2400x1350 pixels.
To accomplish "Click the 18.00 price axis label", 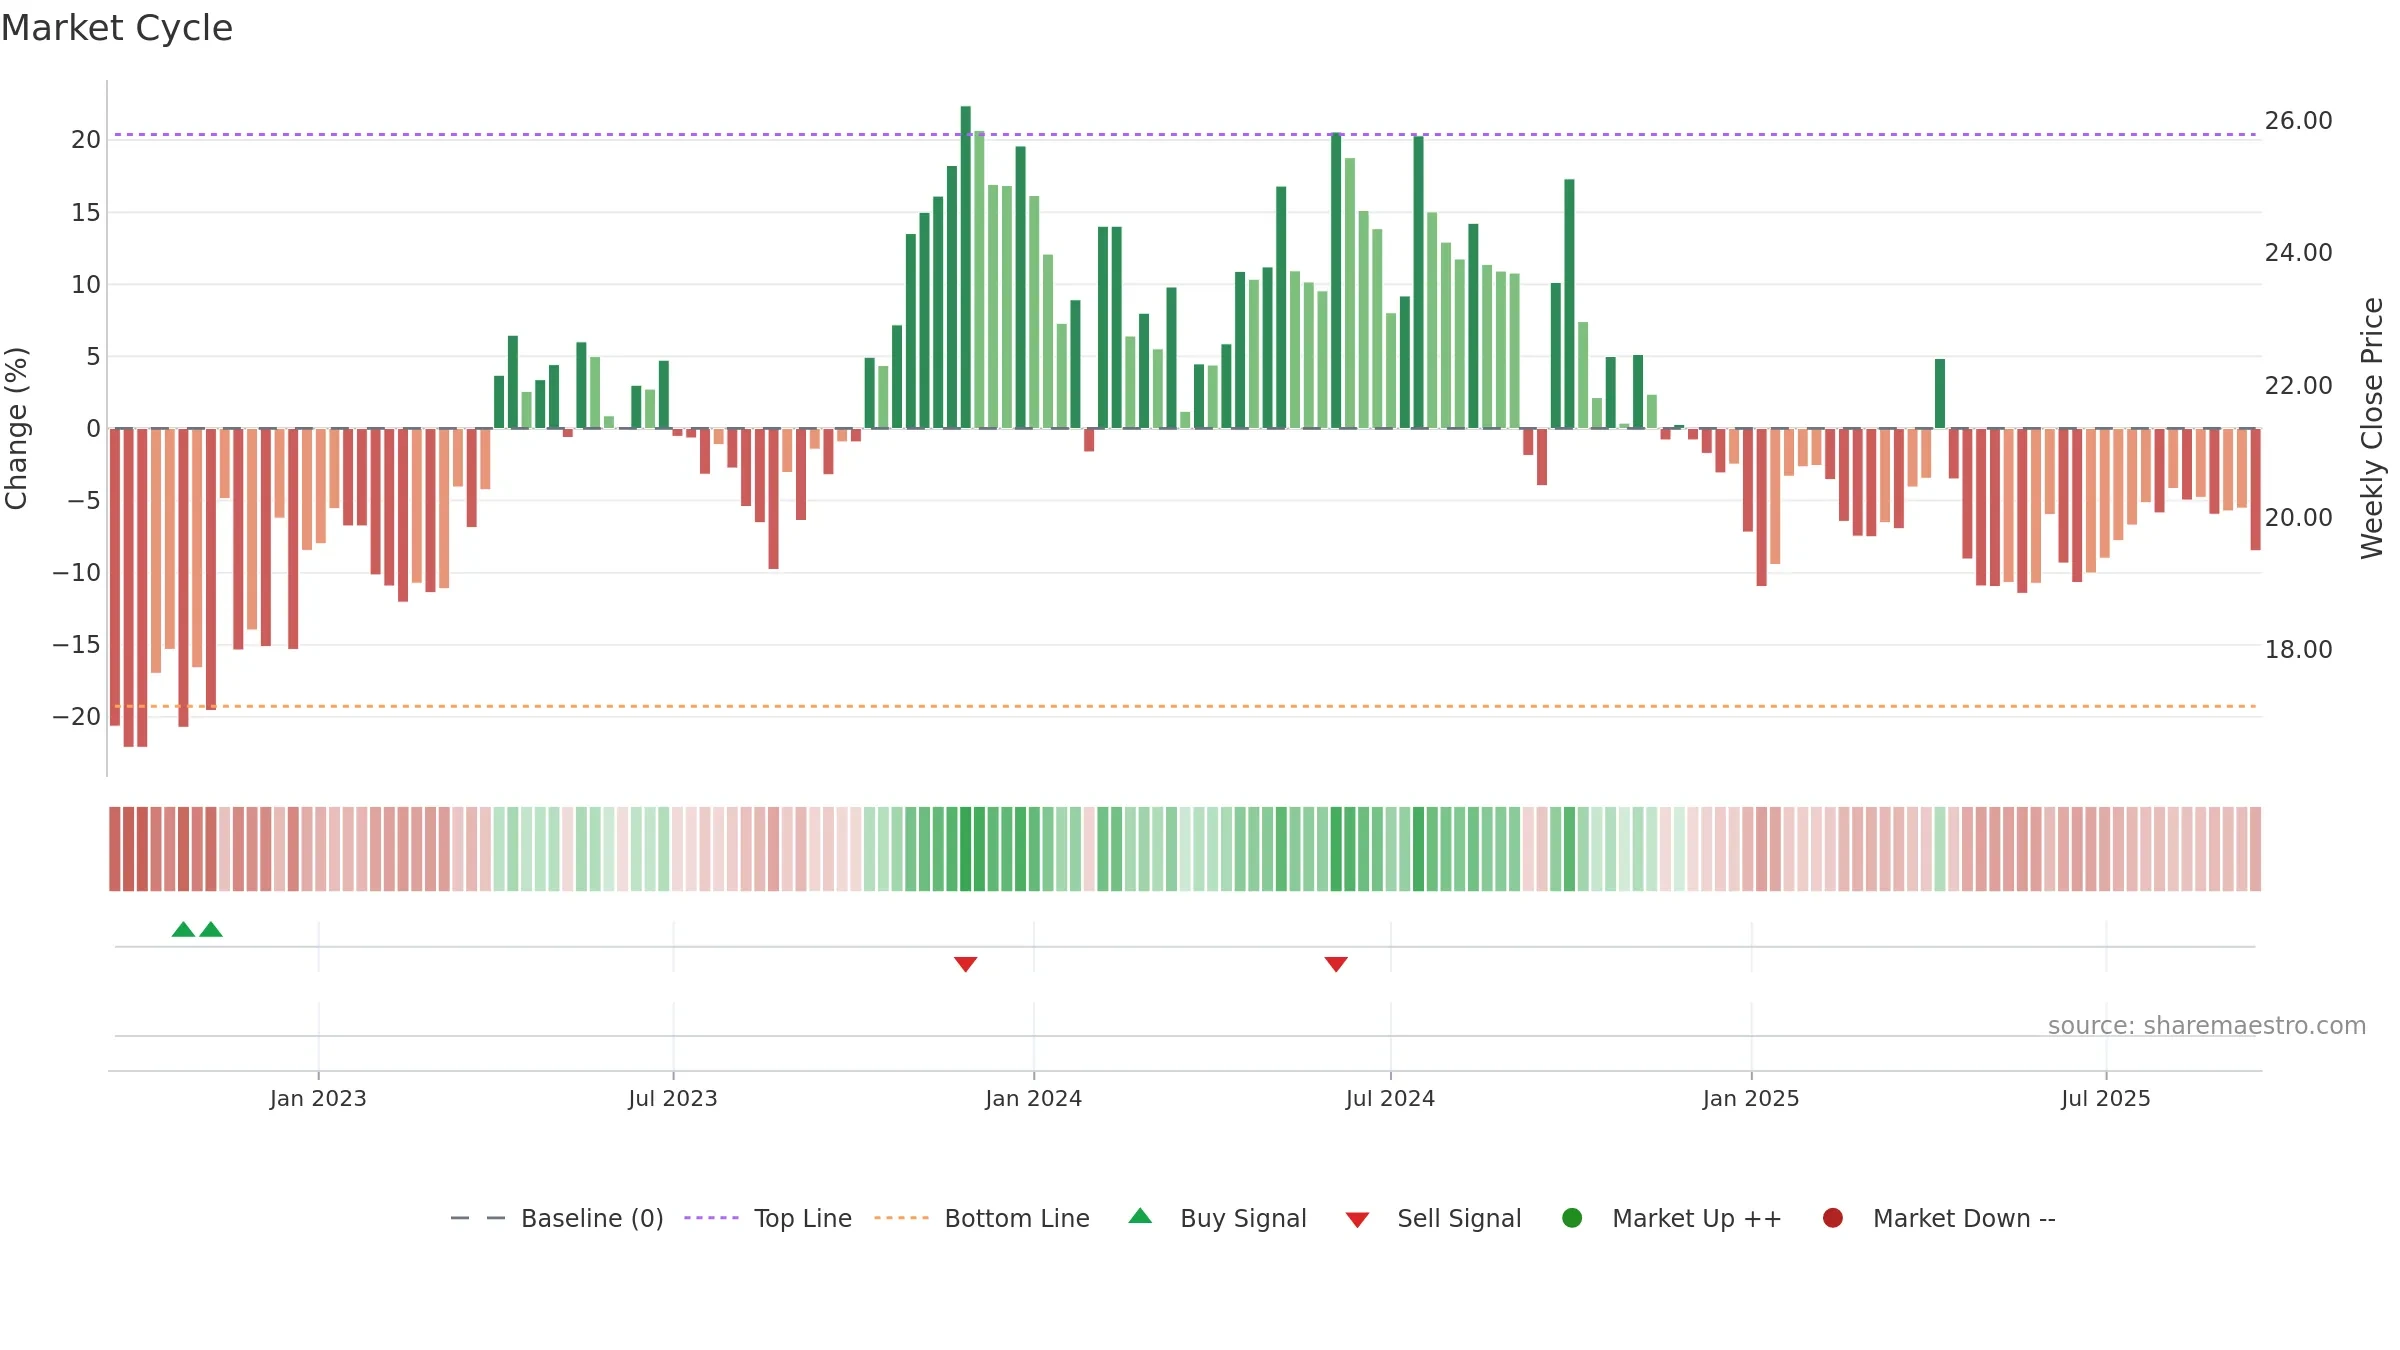I will (x=2298, y=649).
